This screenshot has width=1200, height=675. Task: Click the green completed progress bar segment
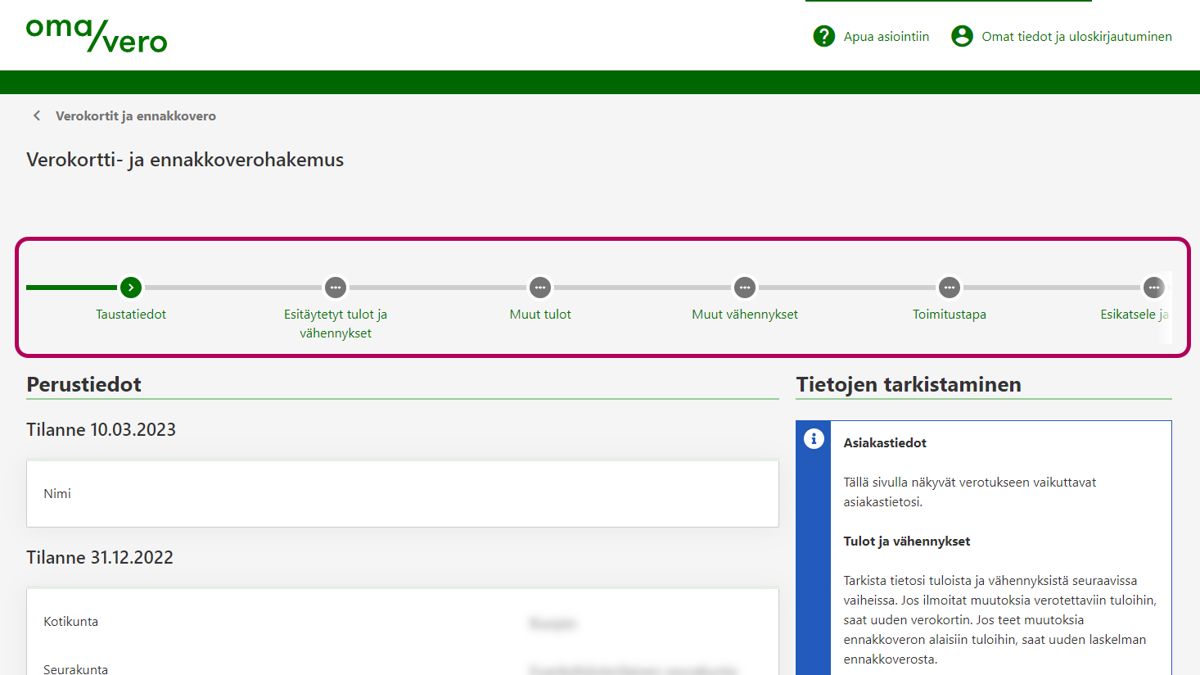[72, 287]
